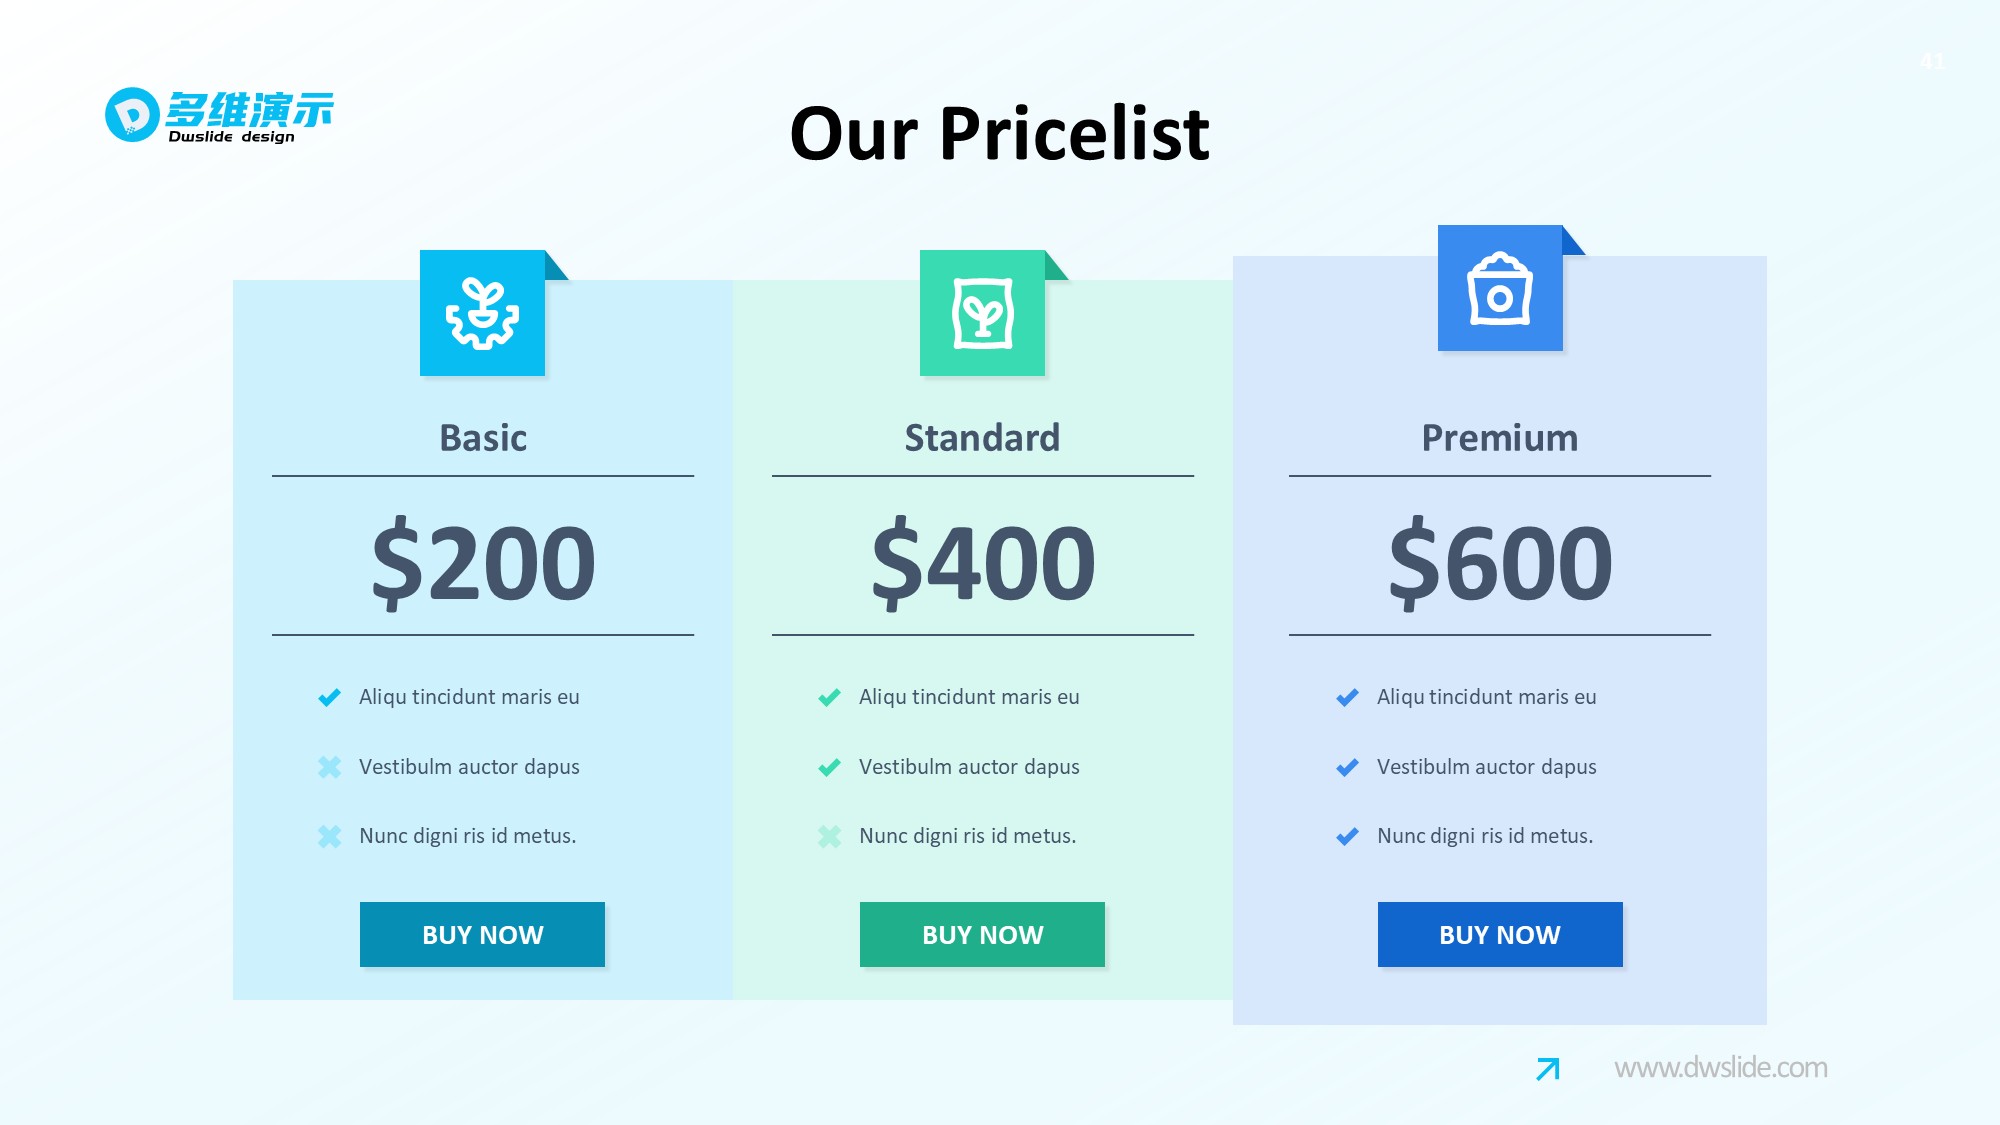Click the Standard plan seed-bag icon
2000x1125 pixels.
click(x=982, y=313)
